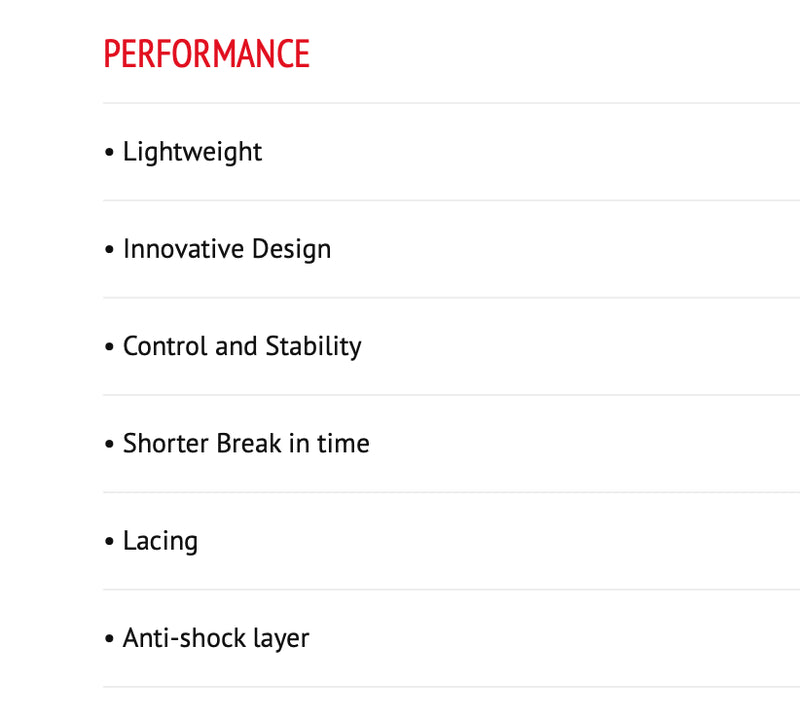Click the red PERFORMANCE heading

(206, 54)
